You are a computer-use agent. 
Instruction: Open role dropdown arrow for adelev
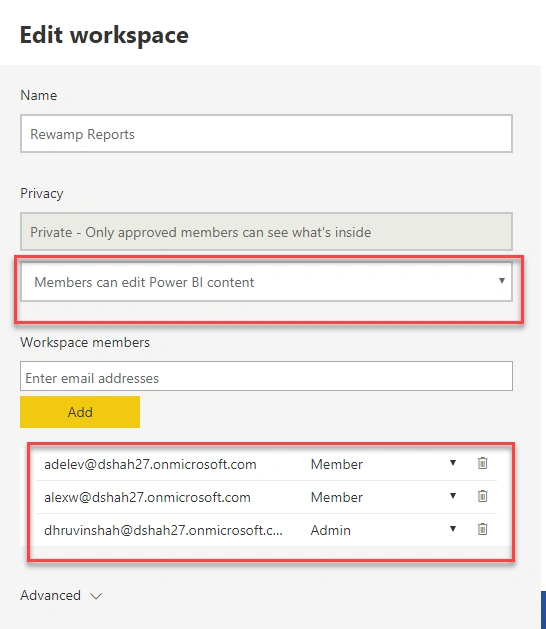coord(453,463)
